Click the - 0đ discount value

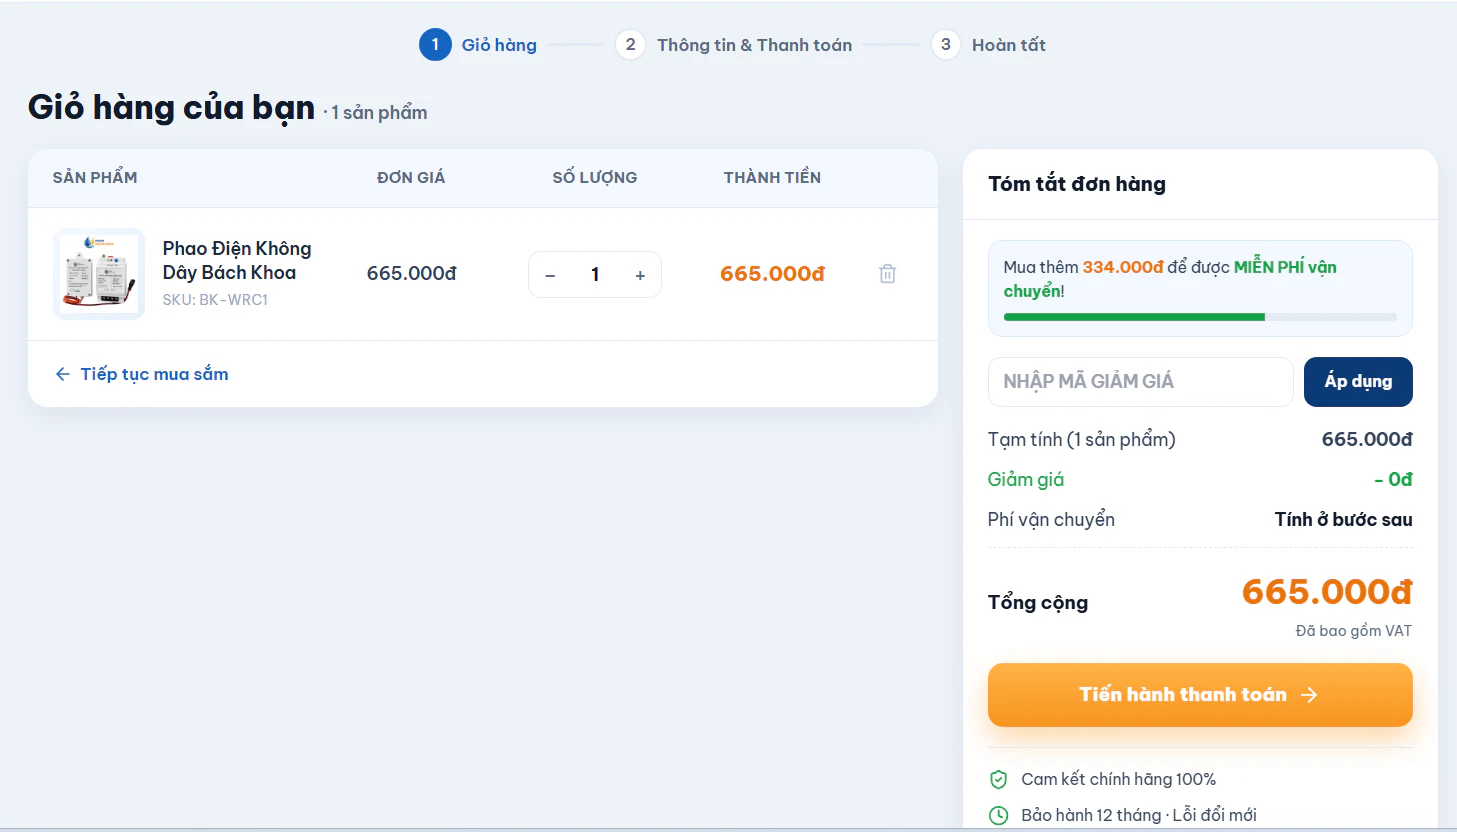tap(1393, 480)
